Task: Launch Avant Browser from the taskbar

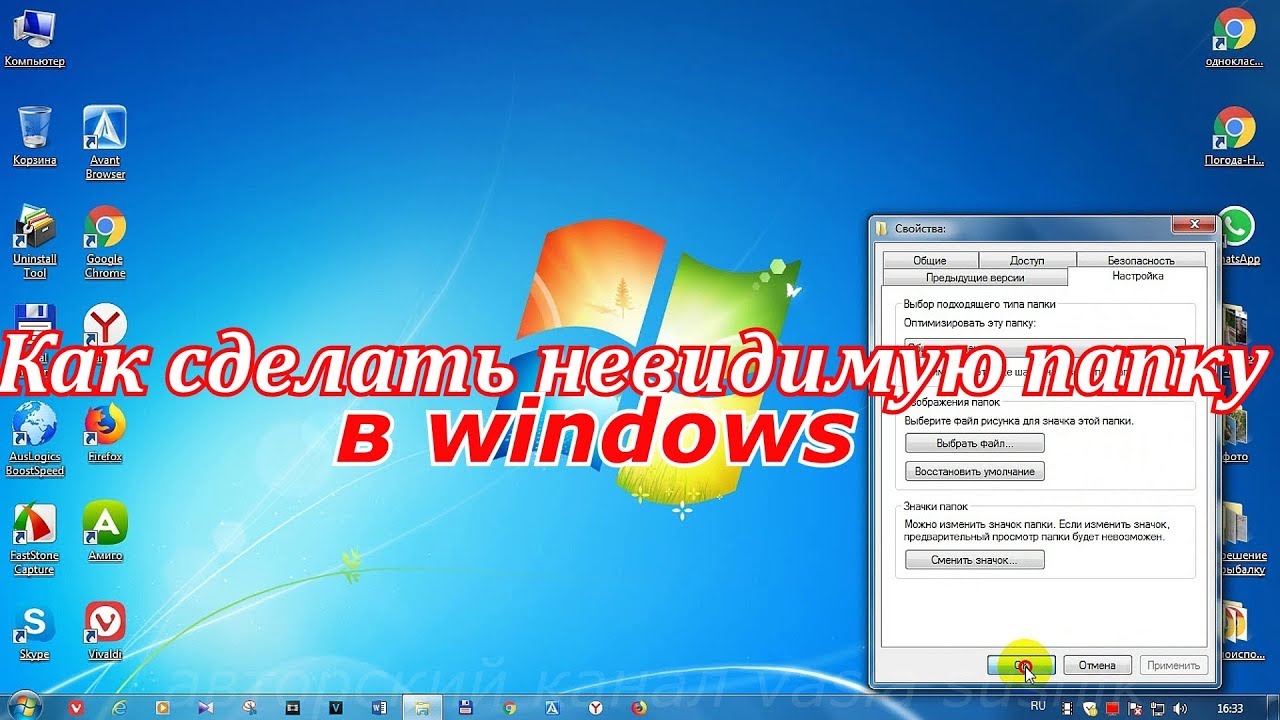Action: click(552, 707)
